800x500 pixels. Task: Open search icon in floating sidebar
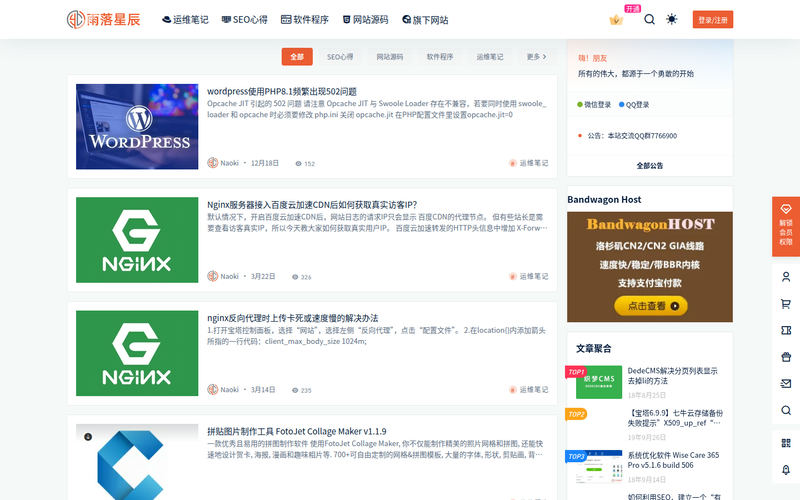pos(786,410)
